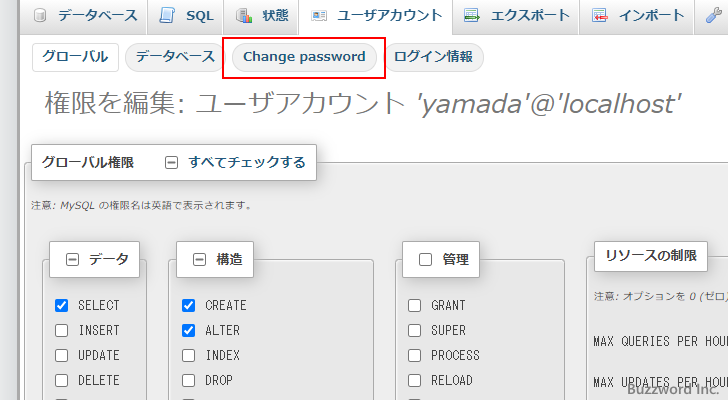Click the リソースの制限 heading
The height and width of the screenshot is (400, 728).
tap(650, 256)
